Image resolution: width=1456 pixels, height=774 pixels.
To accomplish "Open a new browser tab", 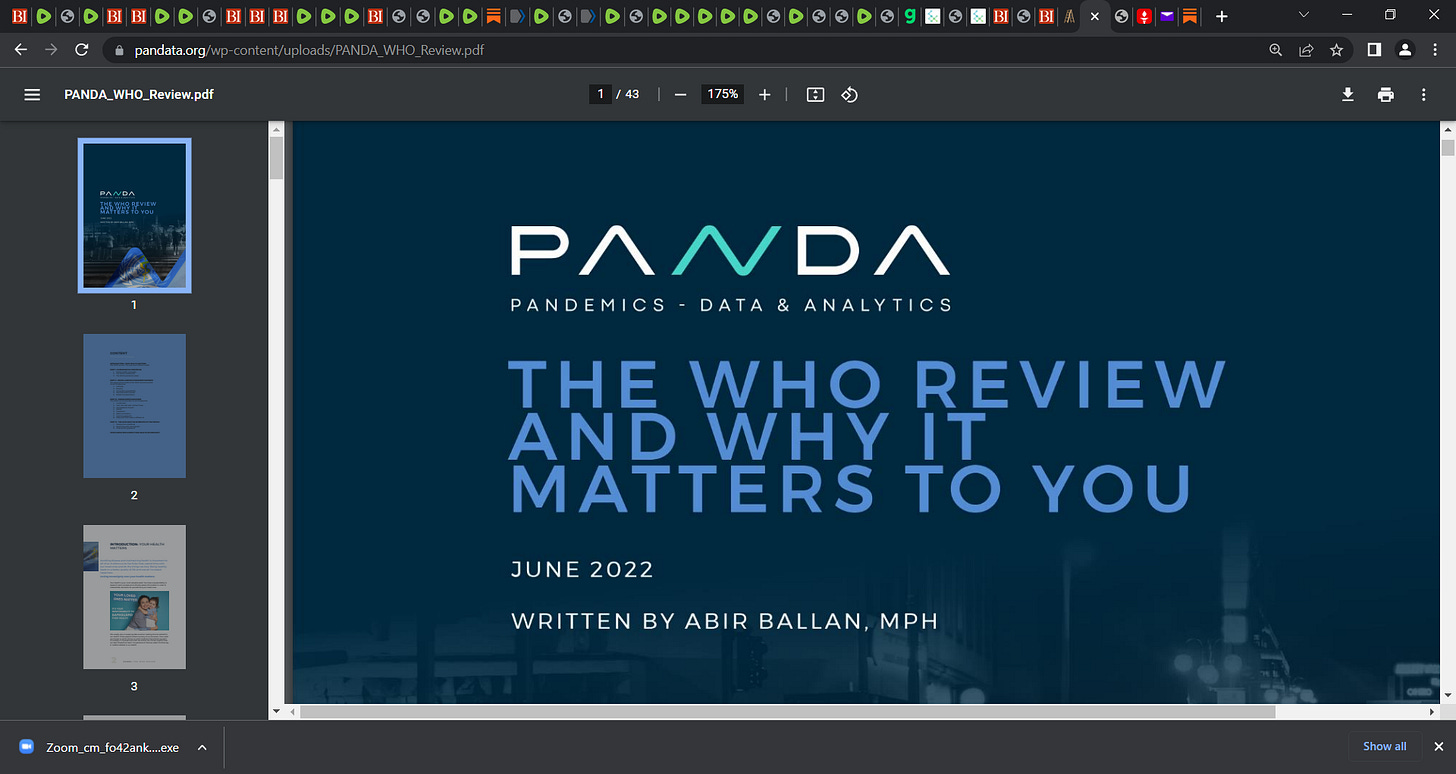I will pos(1221,16).
